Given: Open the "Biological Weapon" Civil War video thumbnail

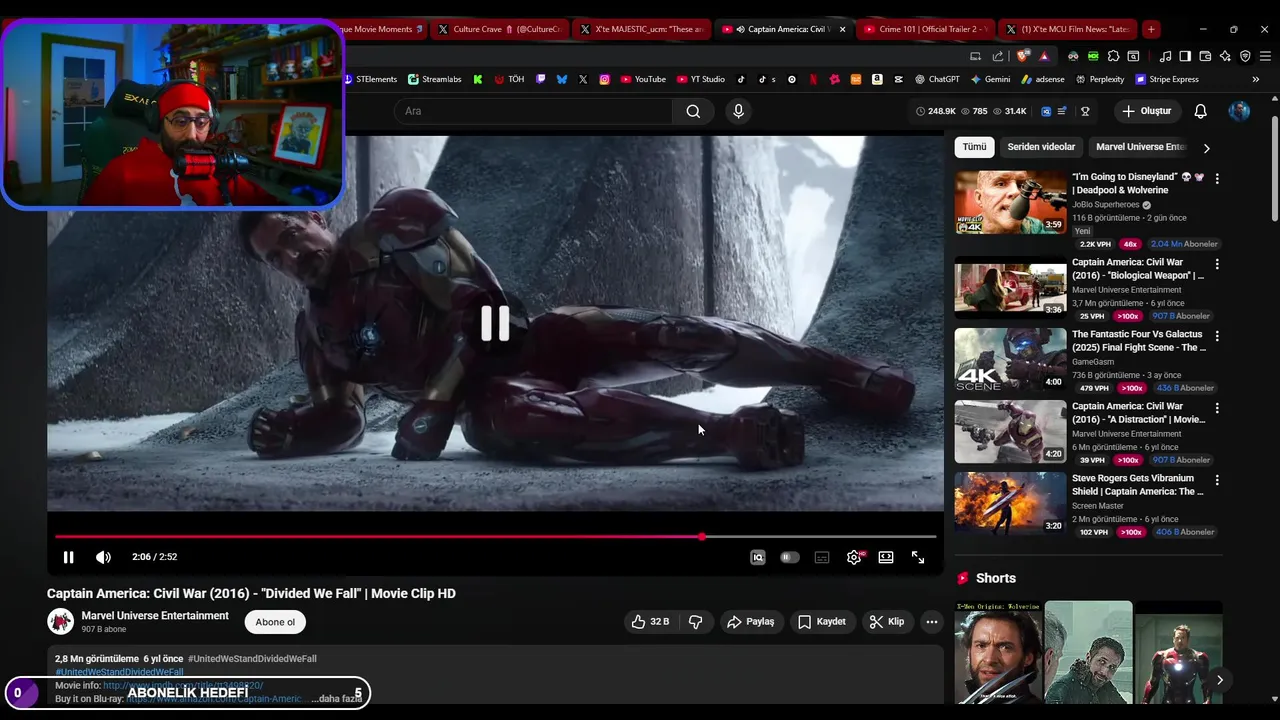Looking at the screenshot, I should click(x=1010, y=287).
